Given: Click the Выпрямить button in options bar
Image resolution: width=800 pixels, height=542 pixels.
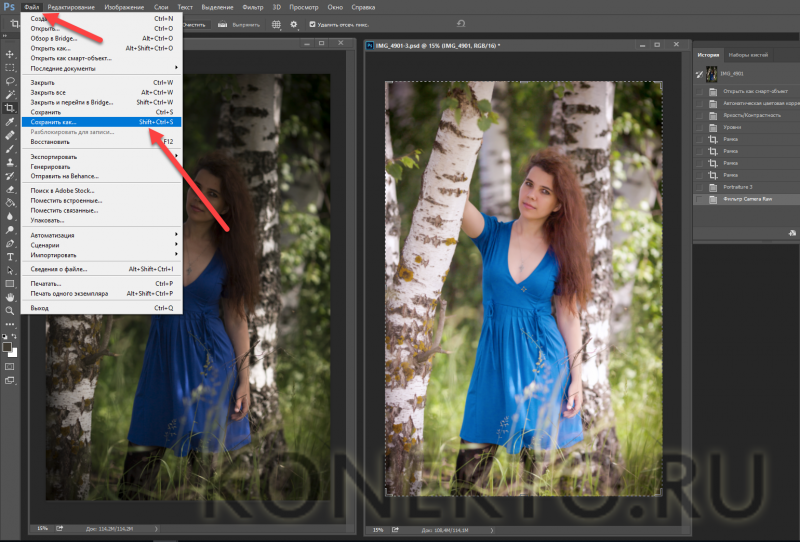Looking at the screenshot, I should click(246, 24).
